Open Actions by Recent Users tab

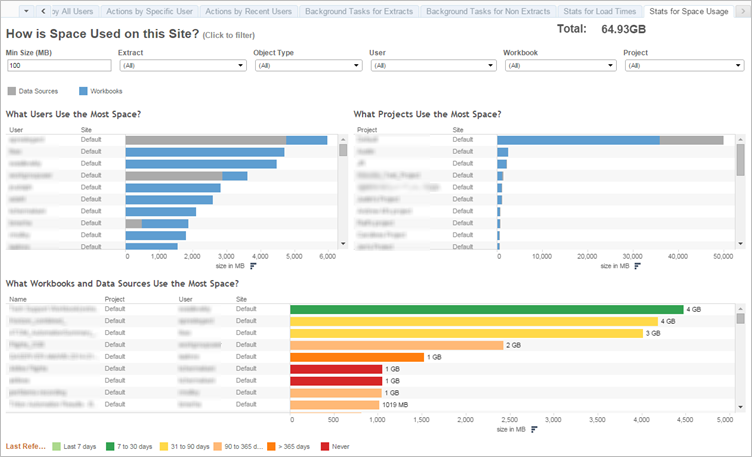(x=248, y=11)
